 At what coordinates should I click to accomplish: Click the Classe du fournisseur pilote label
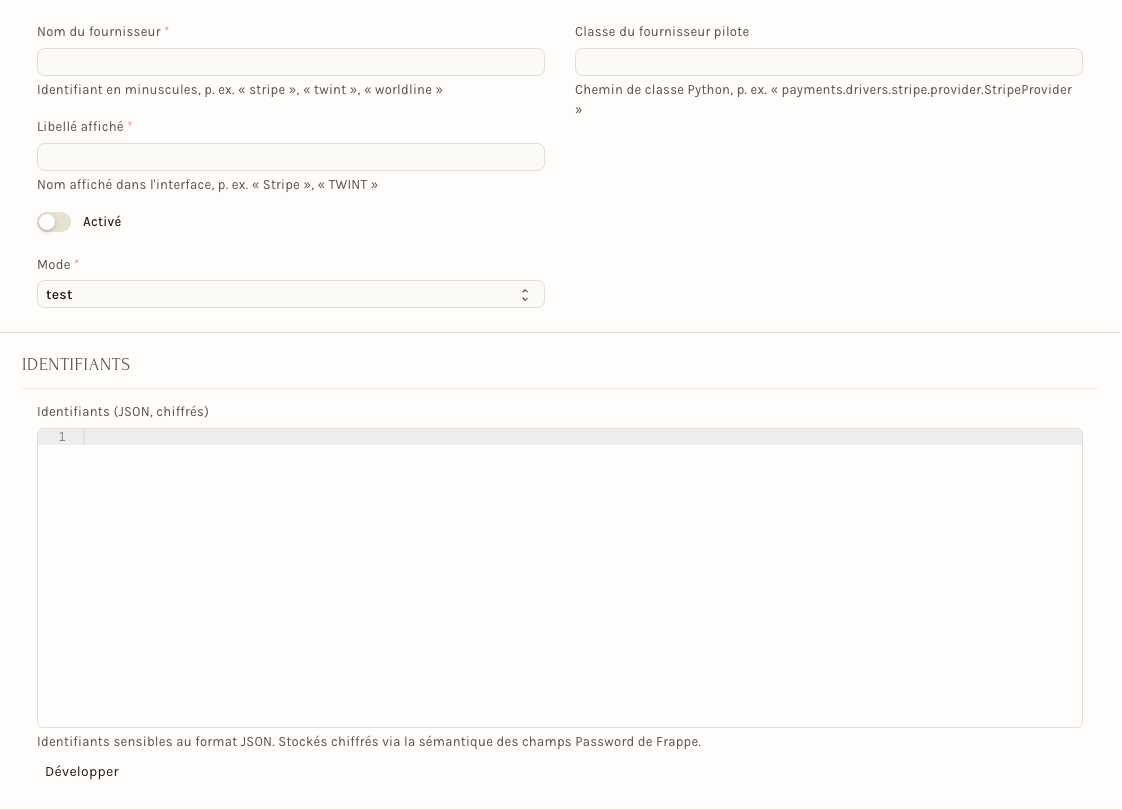coord(662,31)
